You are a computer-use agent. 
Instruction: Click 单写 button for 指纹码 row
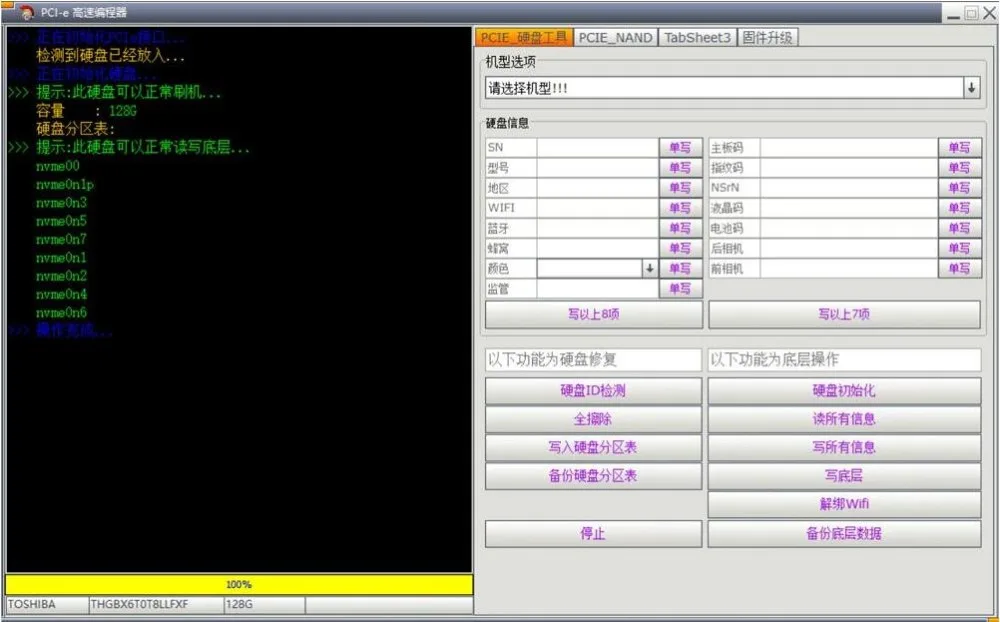pyautogui.click(x=959, y=168)
